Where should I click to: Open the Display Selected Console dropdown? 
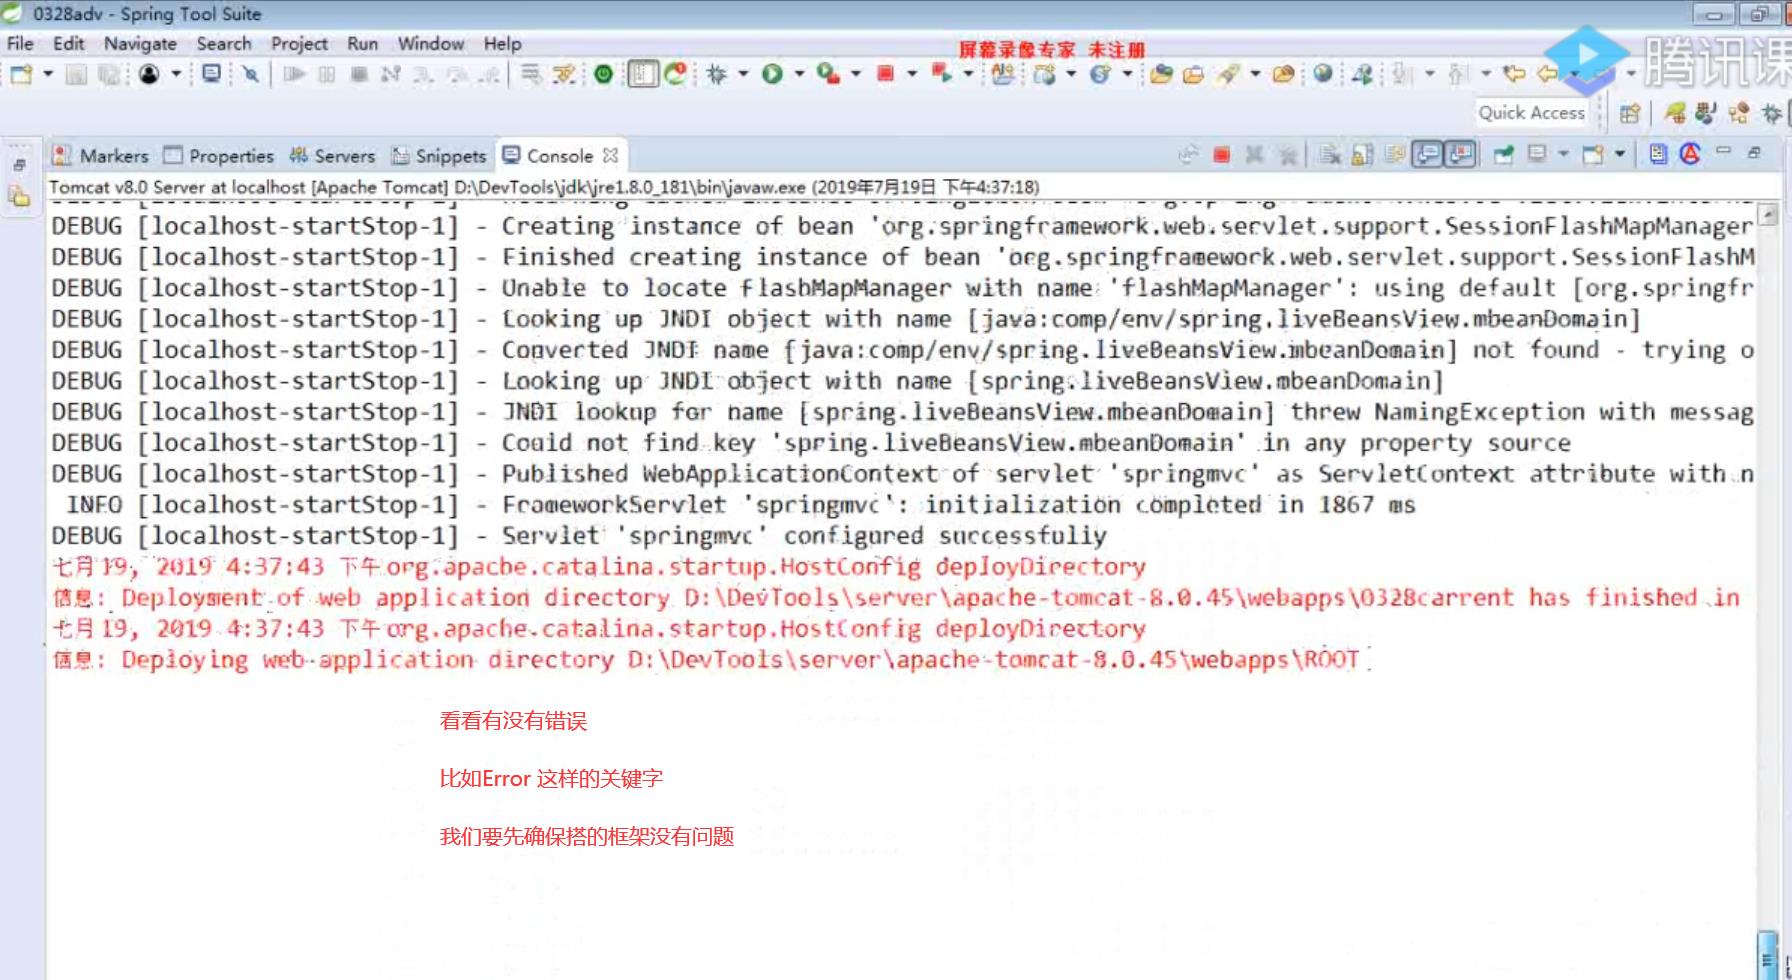click(x=1563, y=154)
